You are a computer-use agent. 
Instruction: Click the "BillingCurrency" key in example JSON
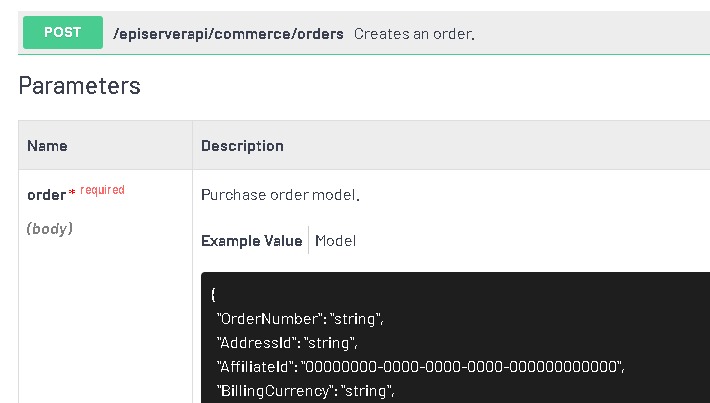tap(272, 390)
